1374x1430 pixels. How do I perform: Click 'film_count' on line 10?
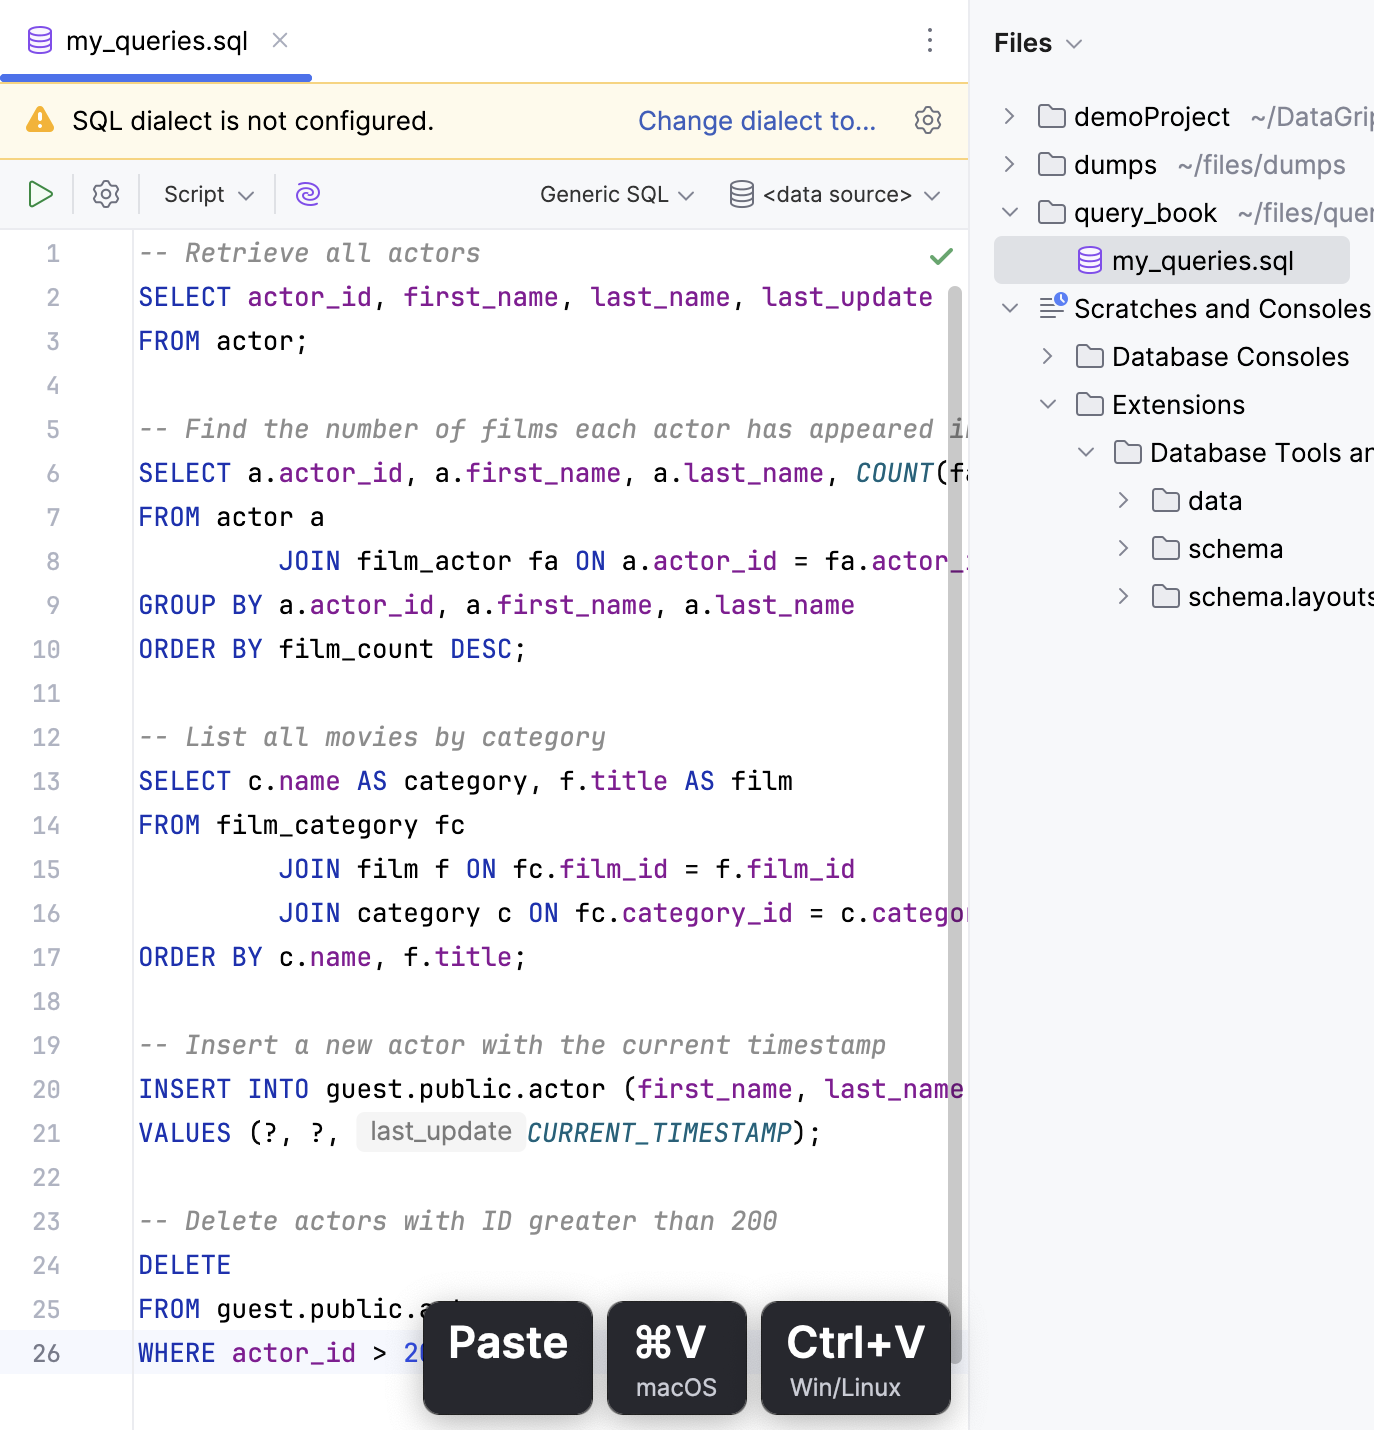coord(356,649)
